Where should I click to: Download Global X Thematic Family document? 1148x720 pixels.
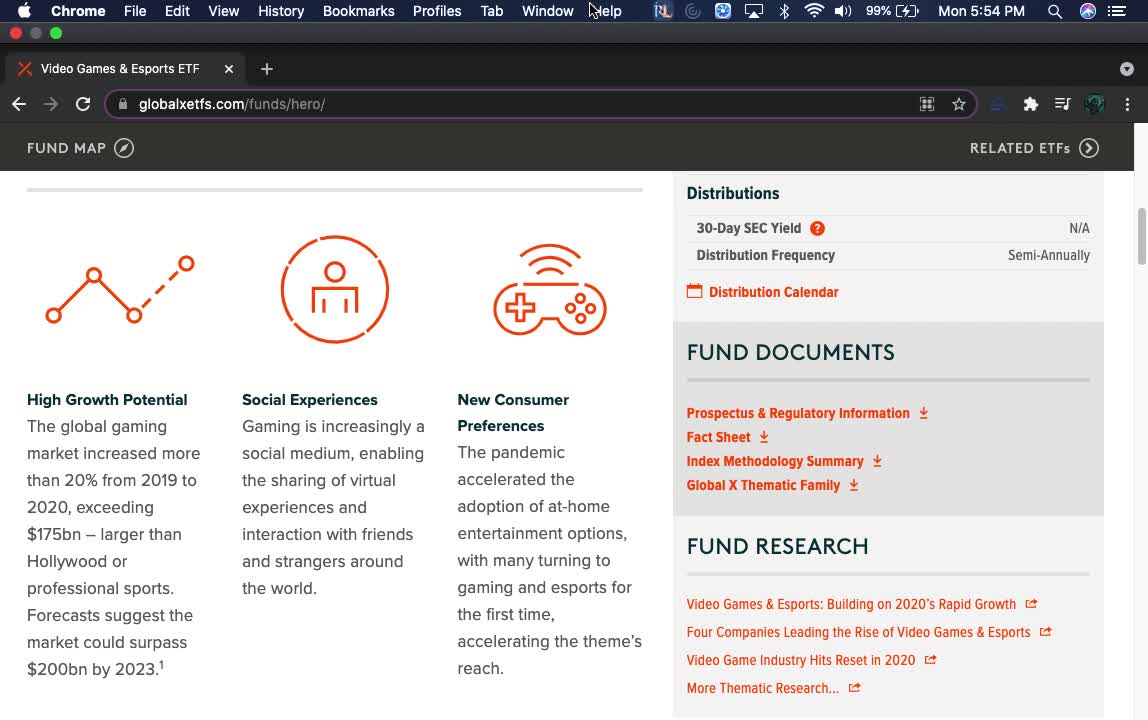tap(772, 486)
